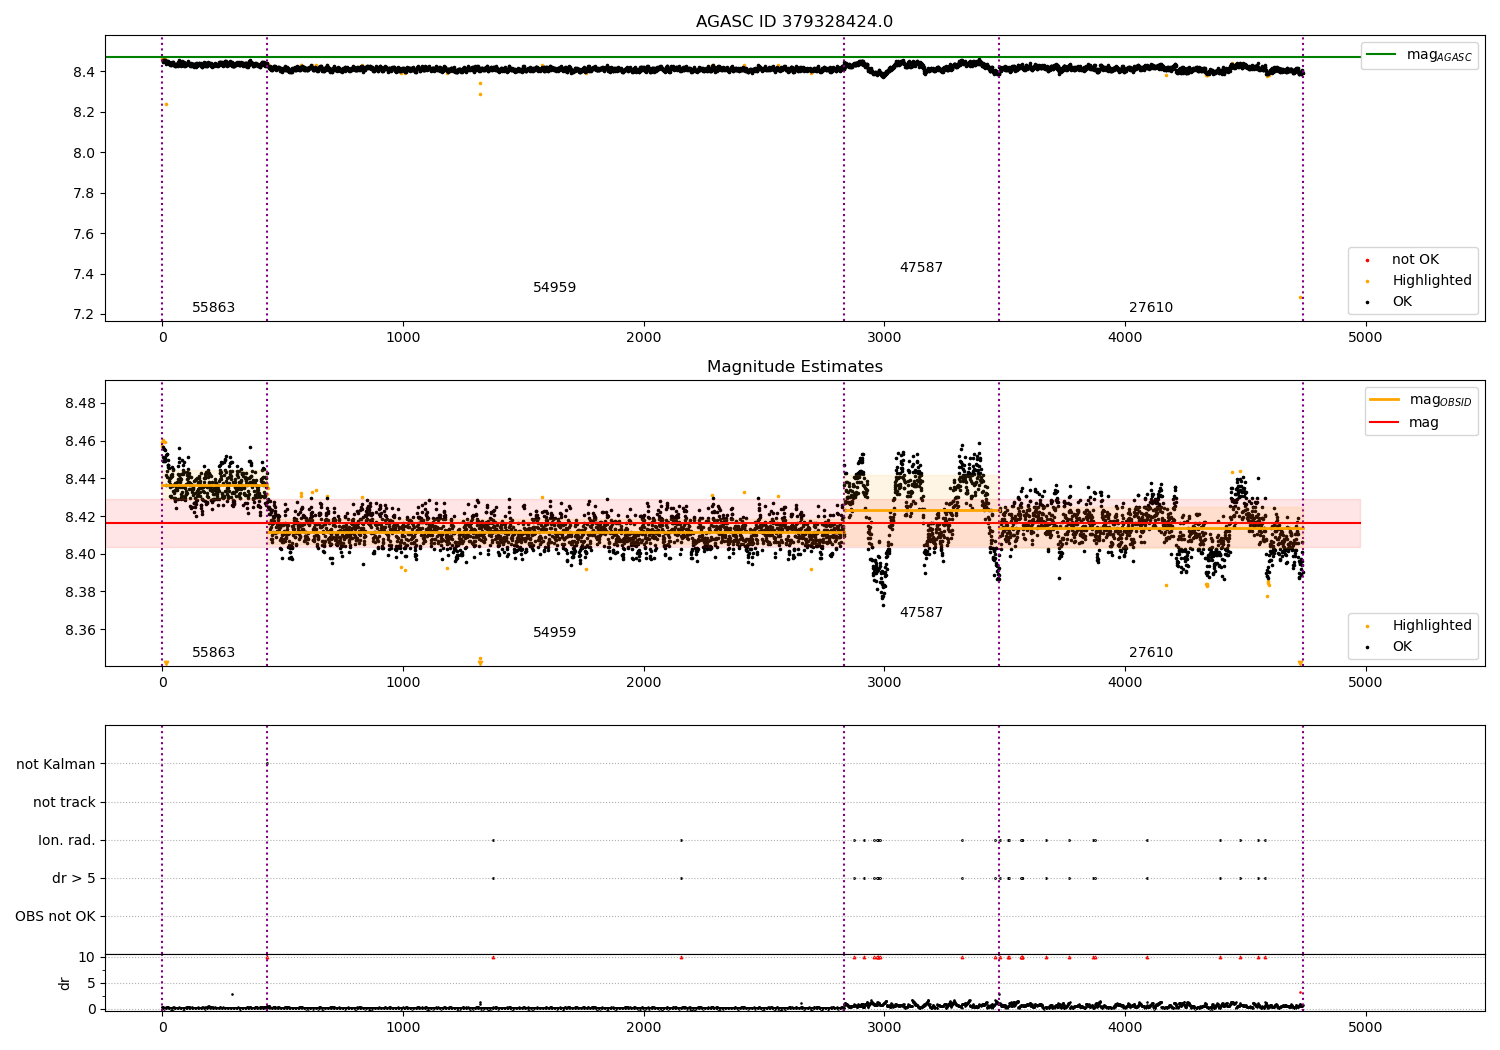
Task: Click obsid label "27610" in AGASC ID plot
Action: point(1151,308)
